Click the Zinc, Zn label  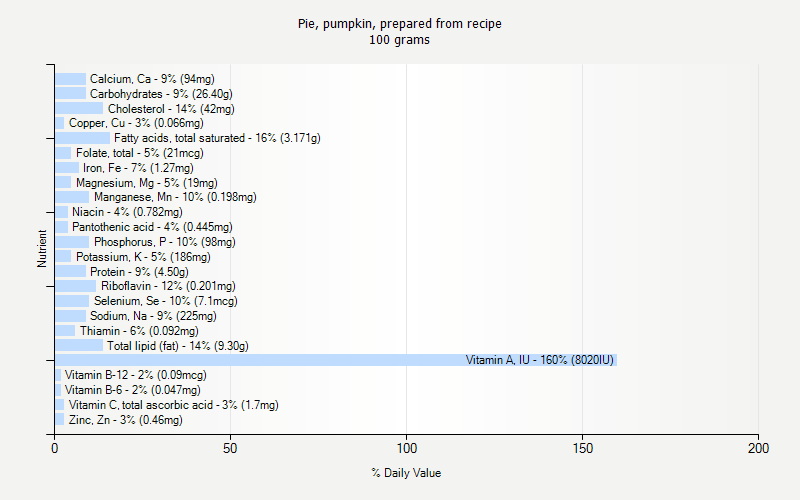click(x=126, y=420)
